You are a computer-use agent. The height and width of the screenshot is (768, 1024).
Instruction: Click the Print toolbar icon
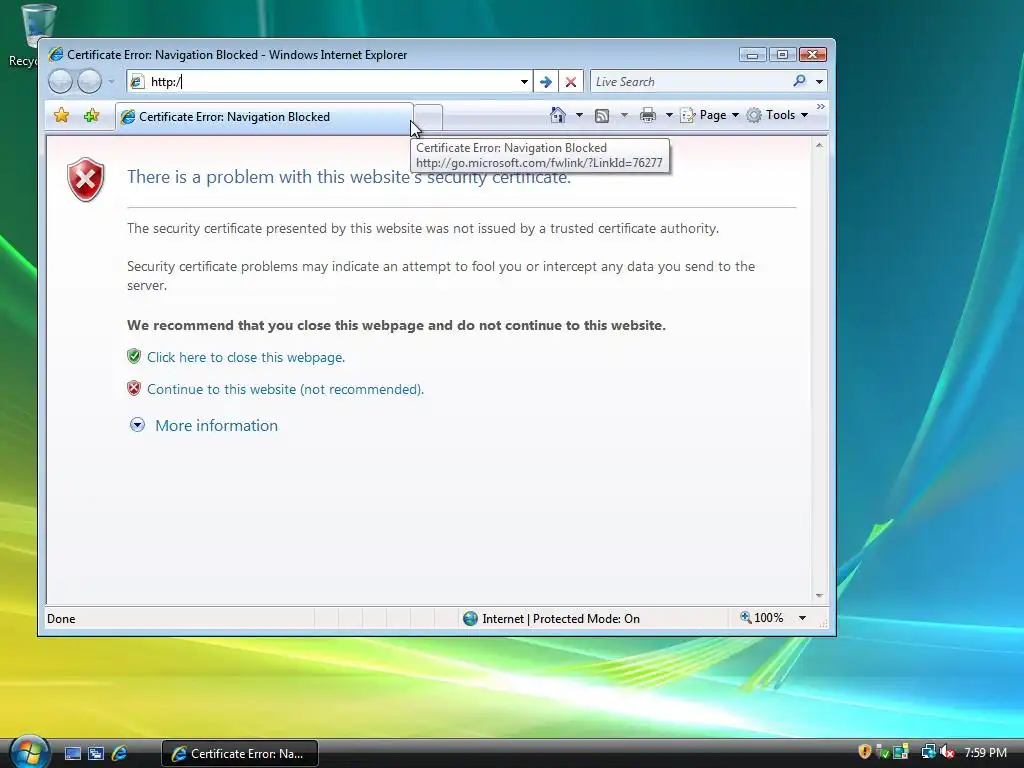[648, 116]
